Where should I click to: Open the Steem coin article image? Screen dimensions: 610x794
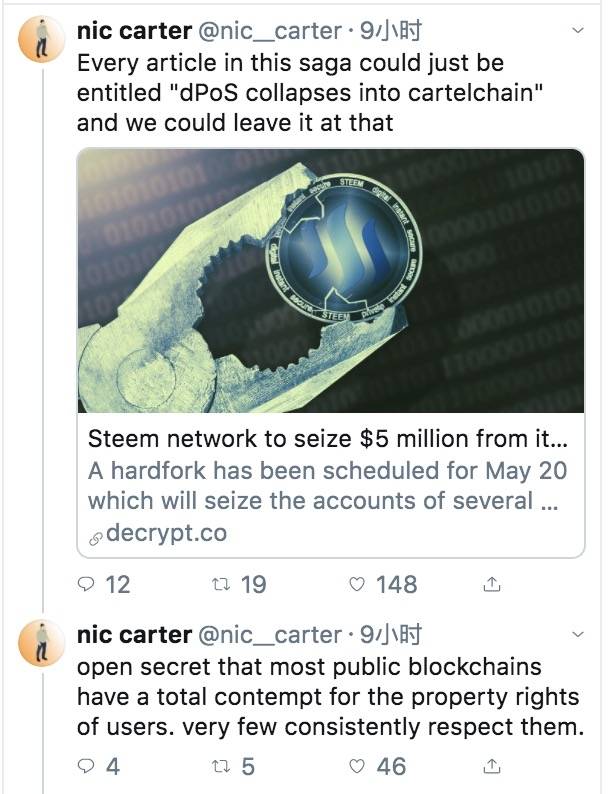331,281
